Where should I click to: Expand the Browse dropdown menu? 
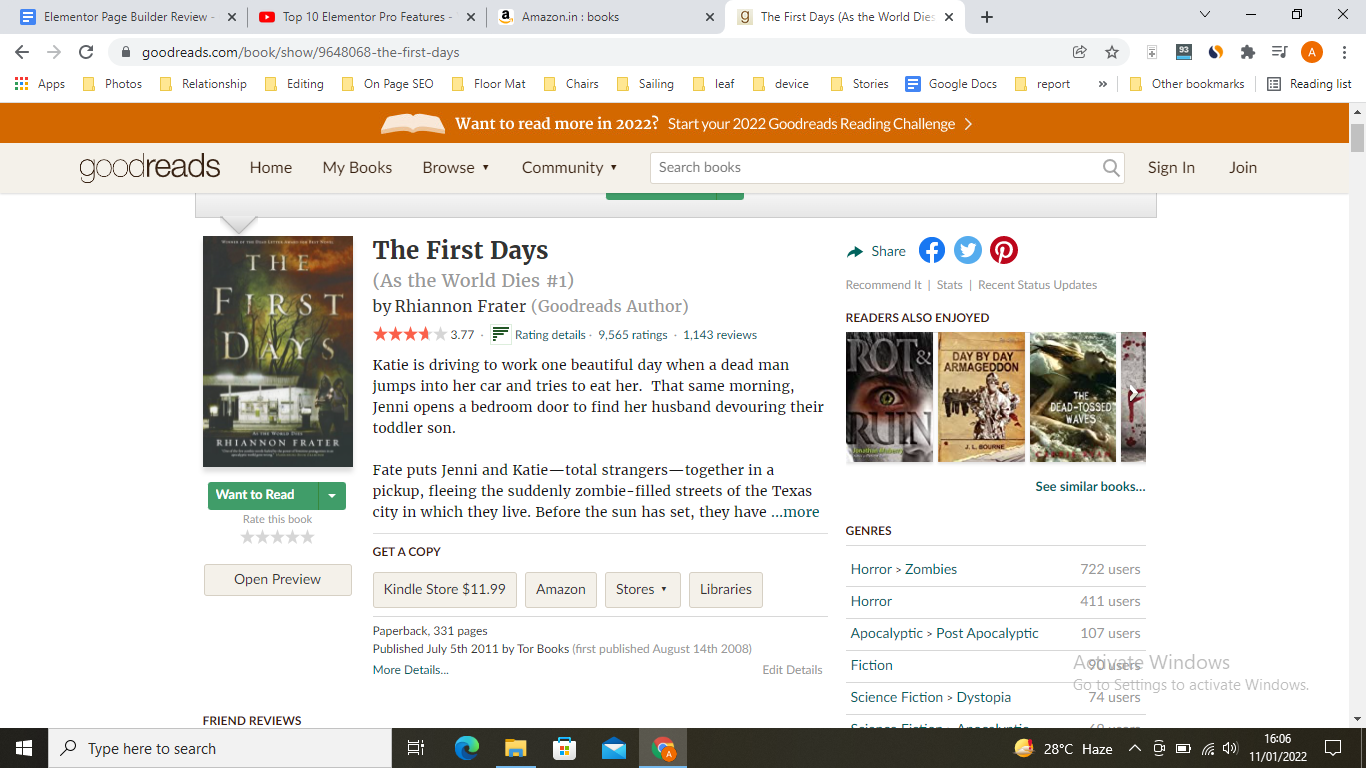pos(456,168)
